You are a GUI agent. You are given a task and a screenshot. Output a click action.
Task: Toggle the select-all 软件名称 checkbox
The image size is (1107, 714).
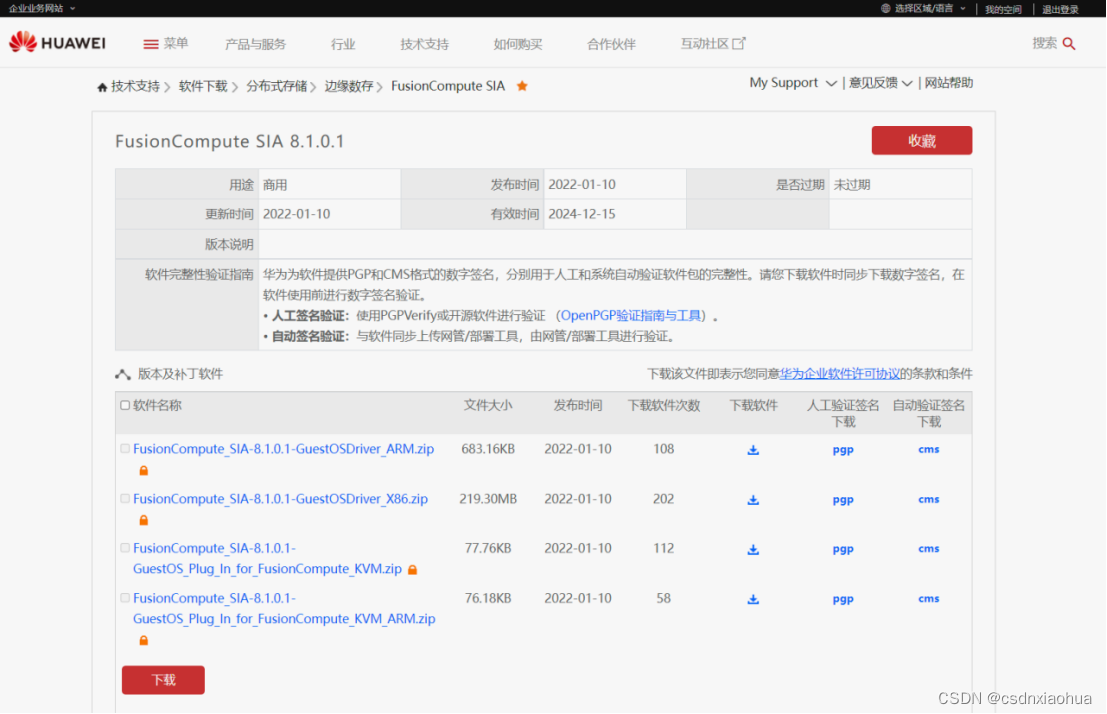coord(125,405)
